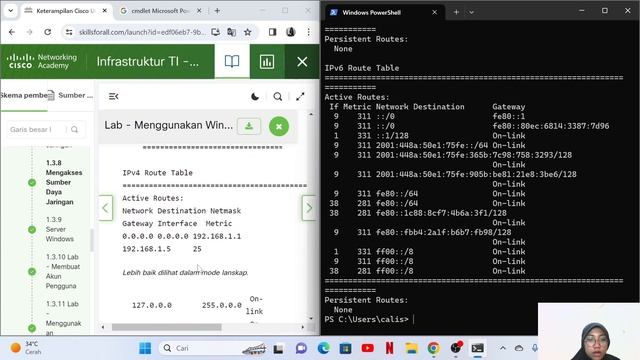Open Microsoft Store from taskbar

pos(345,348)
